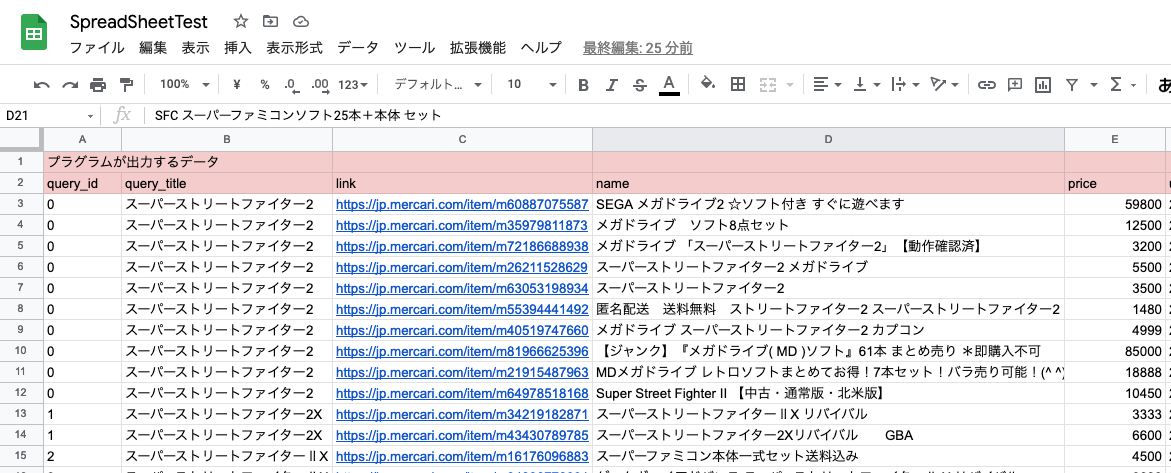Click select-all corner box
This screenshot has width=1171, height=473.
pyautogui.click(x=22, y=139)
